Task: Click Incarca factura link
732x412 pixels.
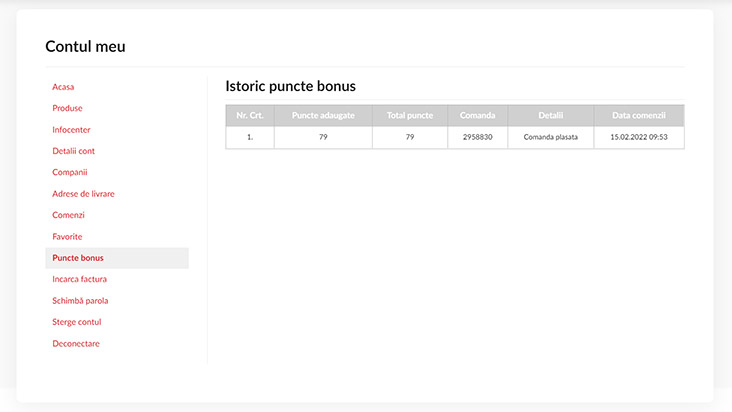Action: pyautogui.click(x=79, y=279)
